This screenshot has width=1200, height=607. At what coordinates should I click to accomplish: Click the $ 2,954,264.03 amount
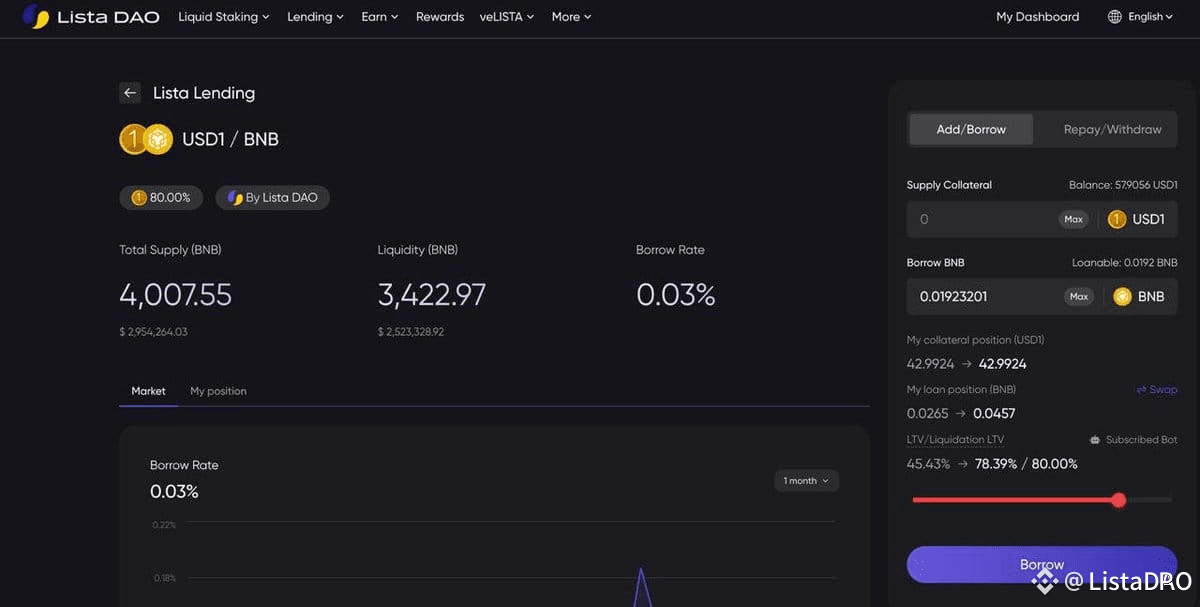[153, 332]
